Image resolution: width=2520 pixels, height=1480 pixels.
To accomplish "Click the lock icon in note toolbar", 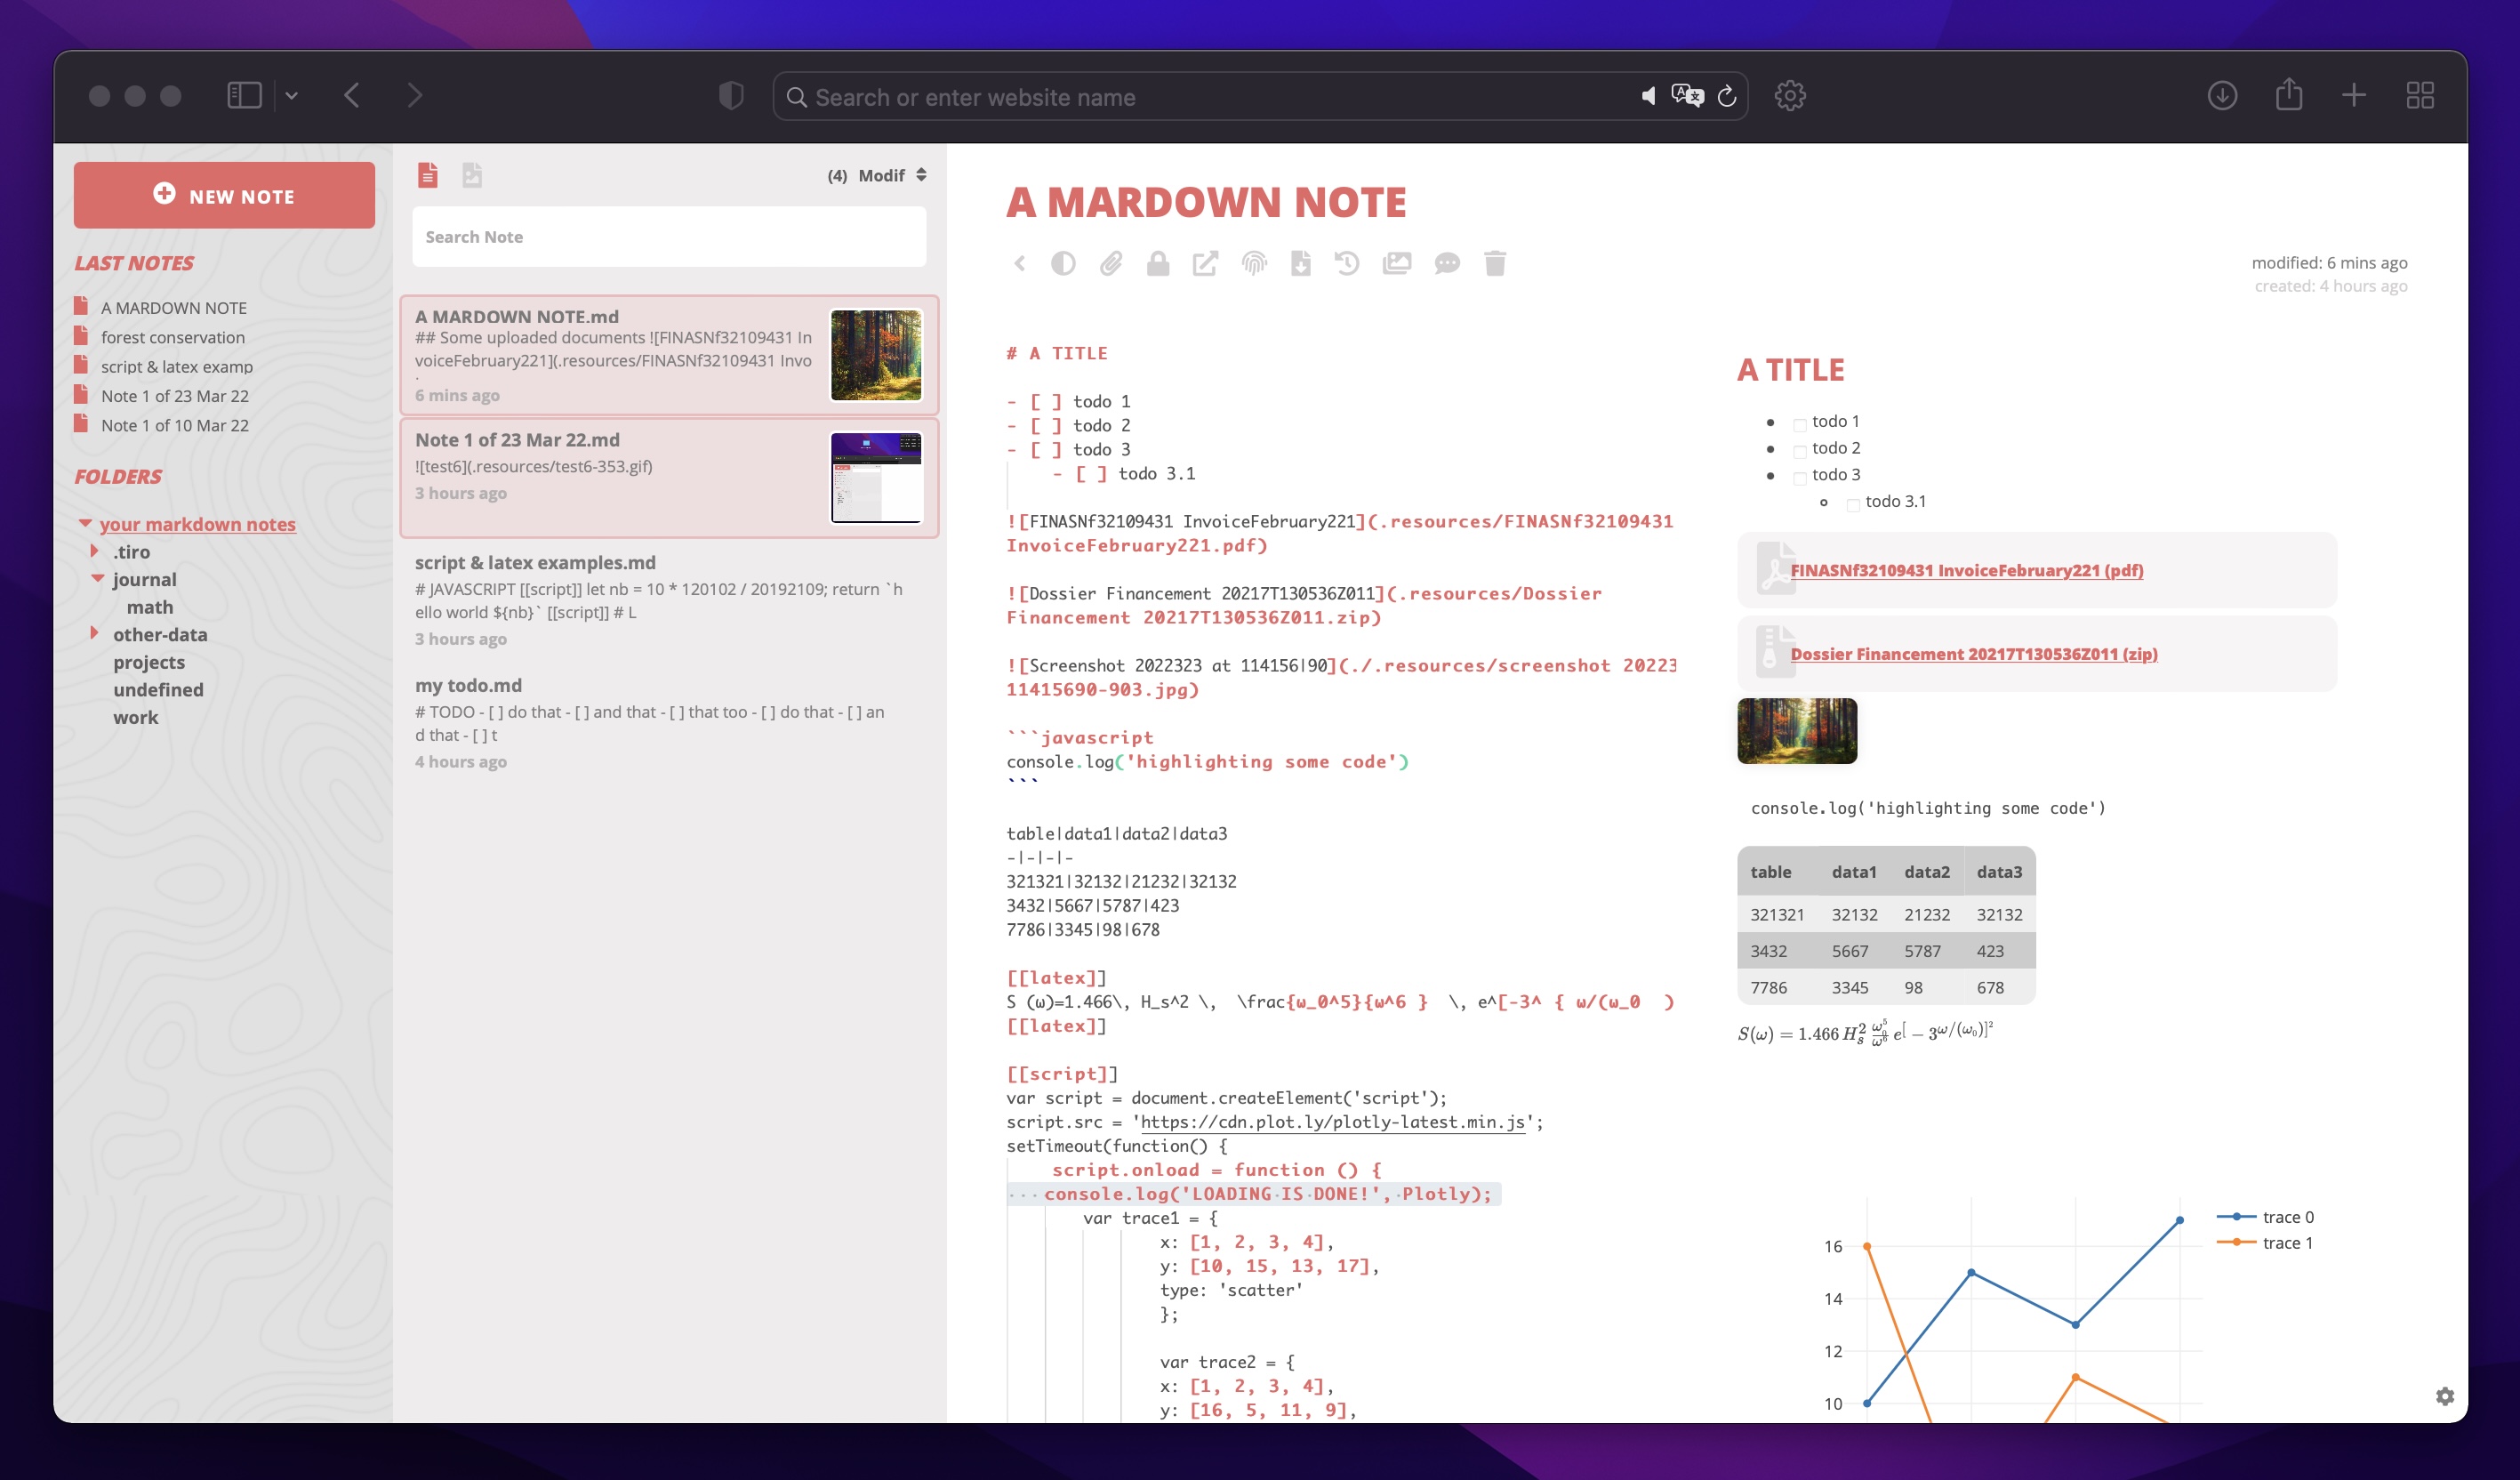I will 1158,264.
